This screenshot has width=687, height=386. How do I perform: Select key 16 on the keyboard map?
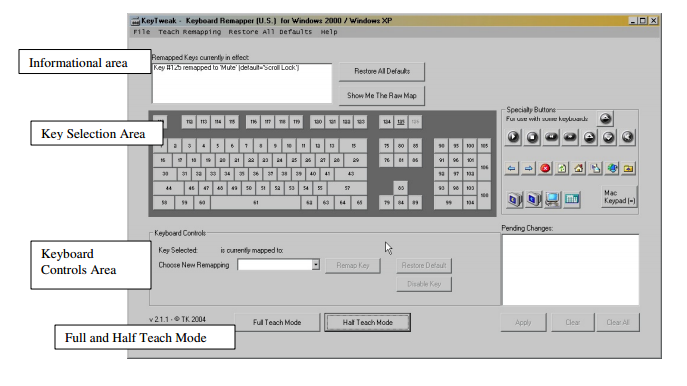coord(163,160)
